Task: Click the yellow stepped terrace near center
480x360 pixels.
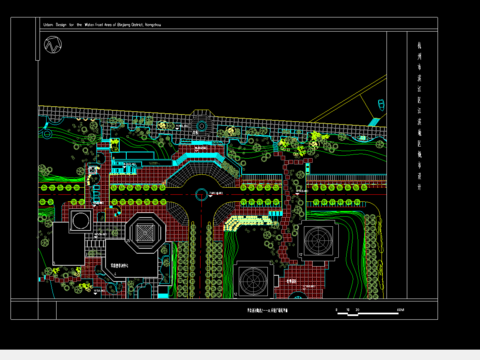Action: click(248, 222)
